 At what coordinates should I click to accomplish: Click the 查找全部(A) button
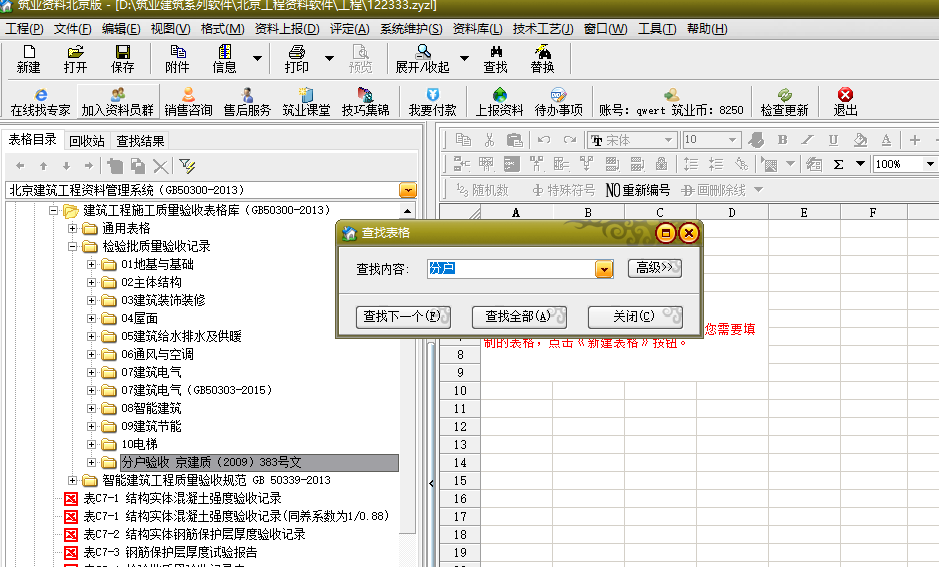coord(518,317)
